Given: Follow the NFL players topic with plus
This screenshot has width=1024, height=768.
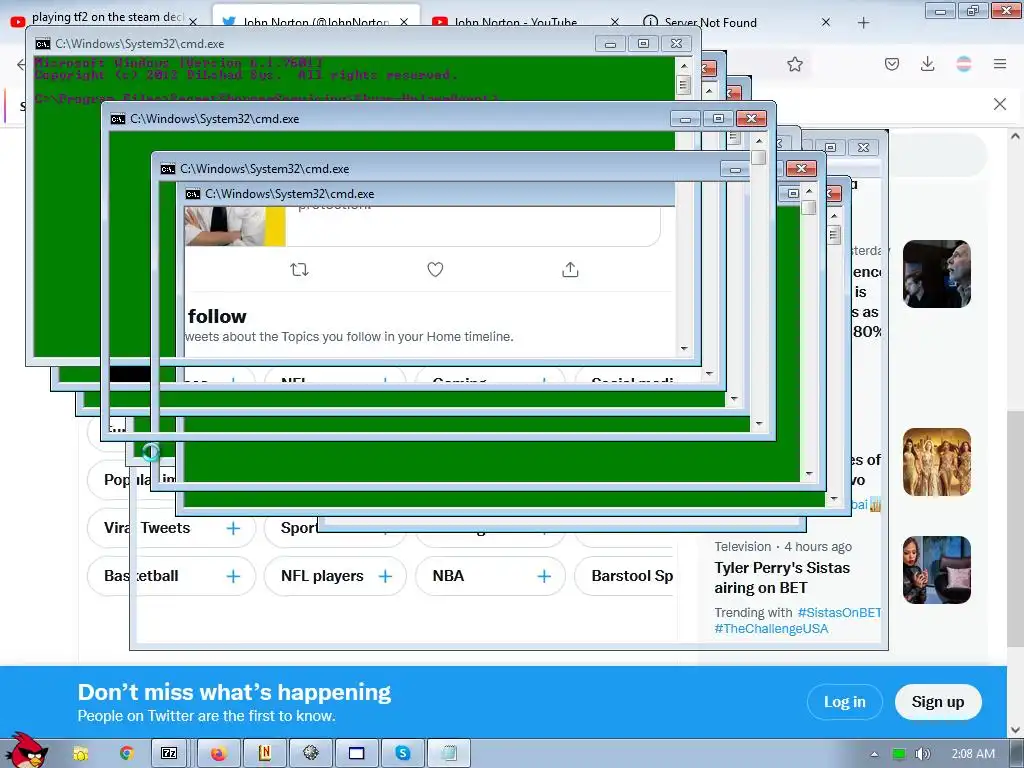Looking at the screenshot, I should [x=385, y=576].
